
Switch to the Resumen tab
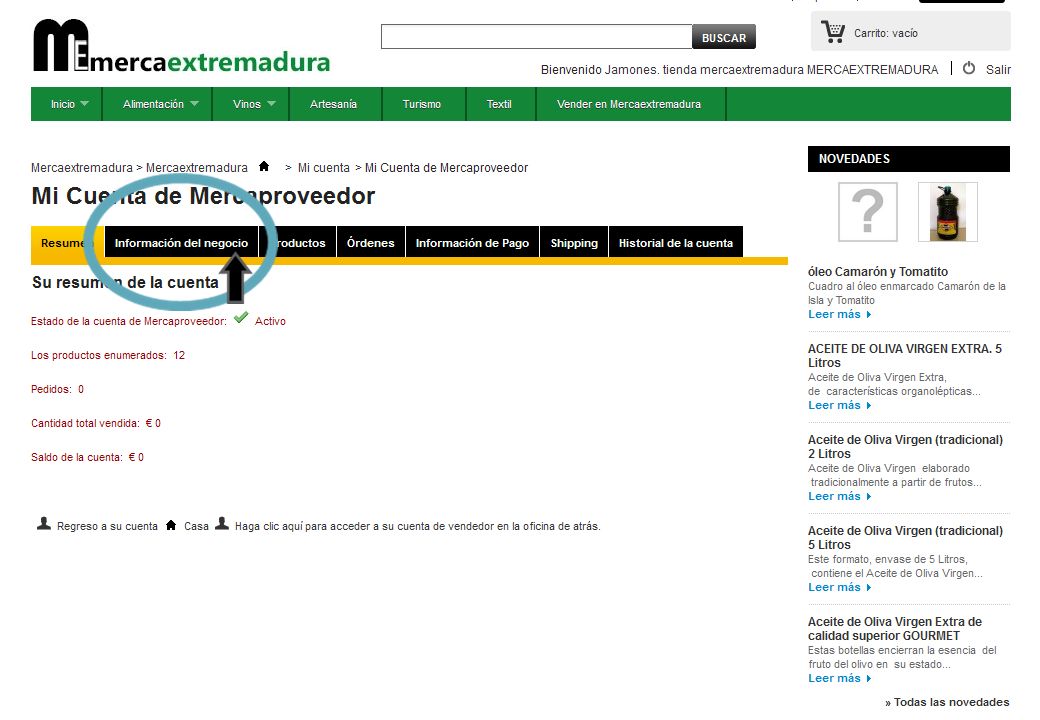click(x=66, y=243)
